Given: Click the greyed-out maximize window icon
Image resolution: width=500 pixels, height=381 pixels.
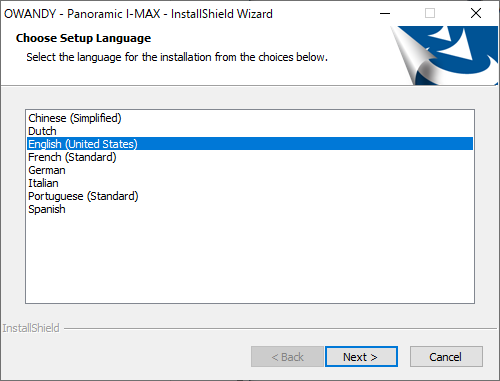Looking at the screenshot, I should tap(430, 13).
